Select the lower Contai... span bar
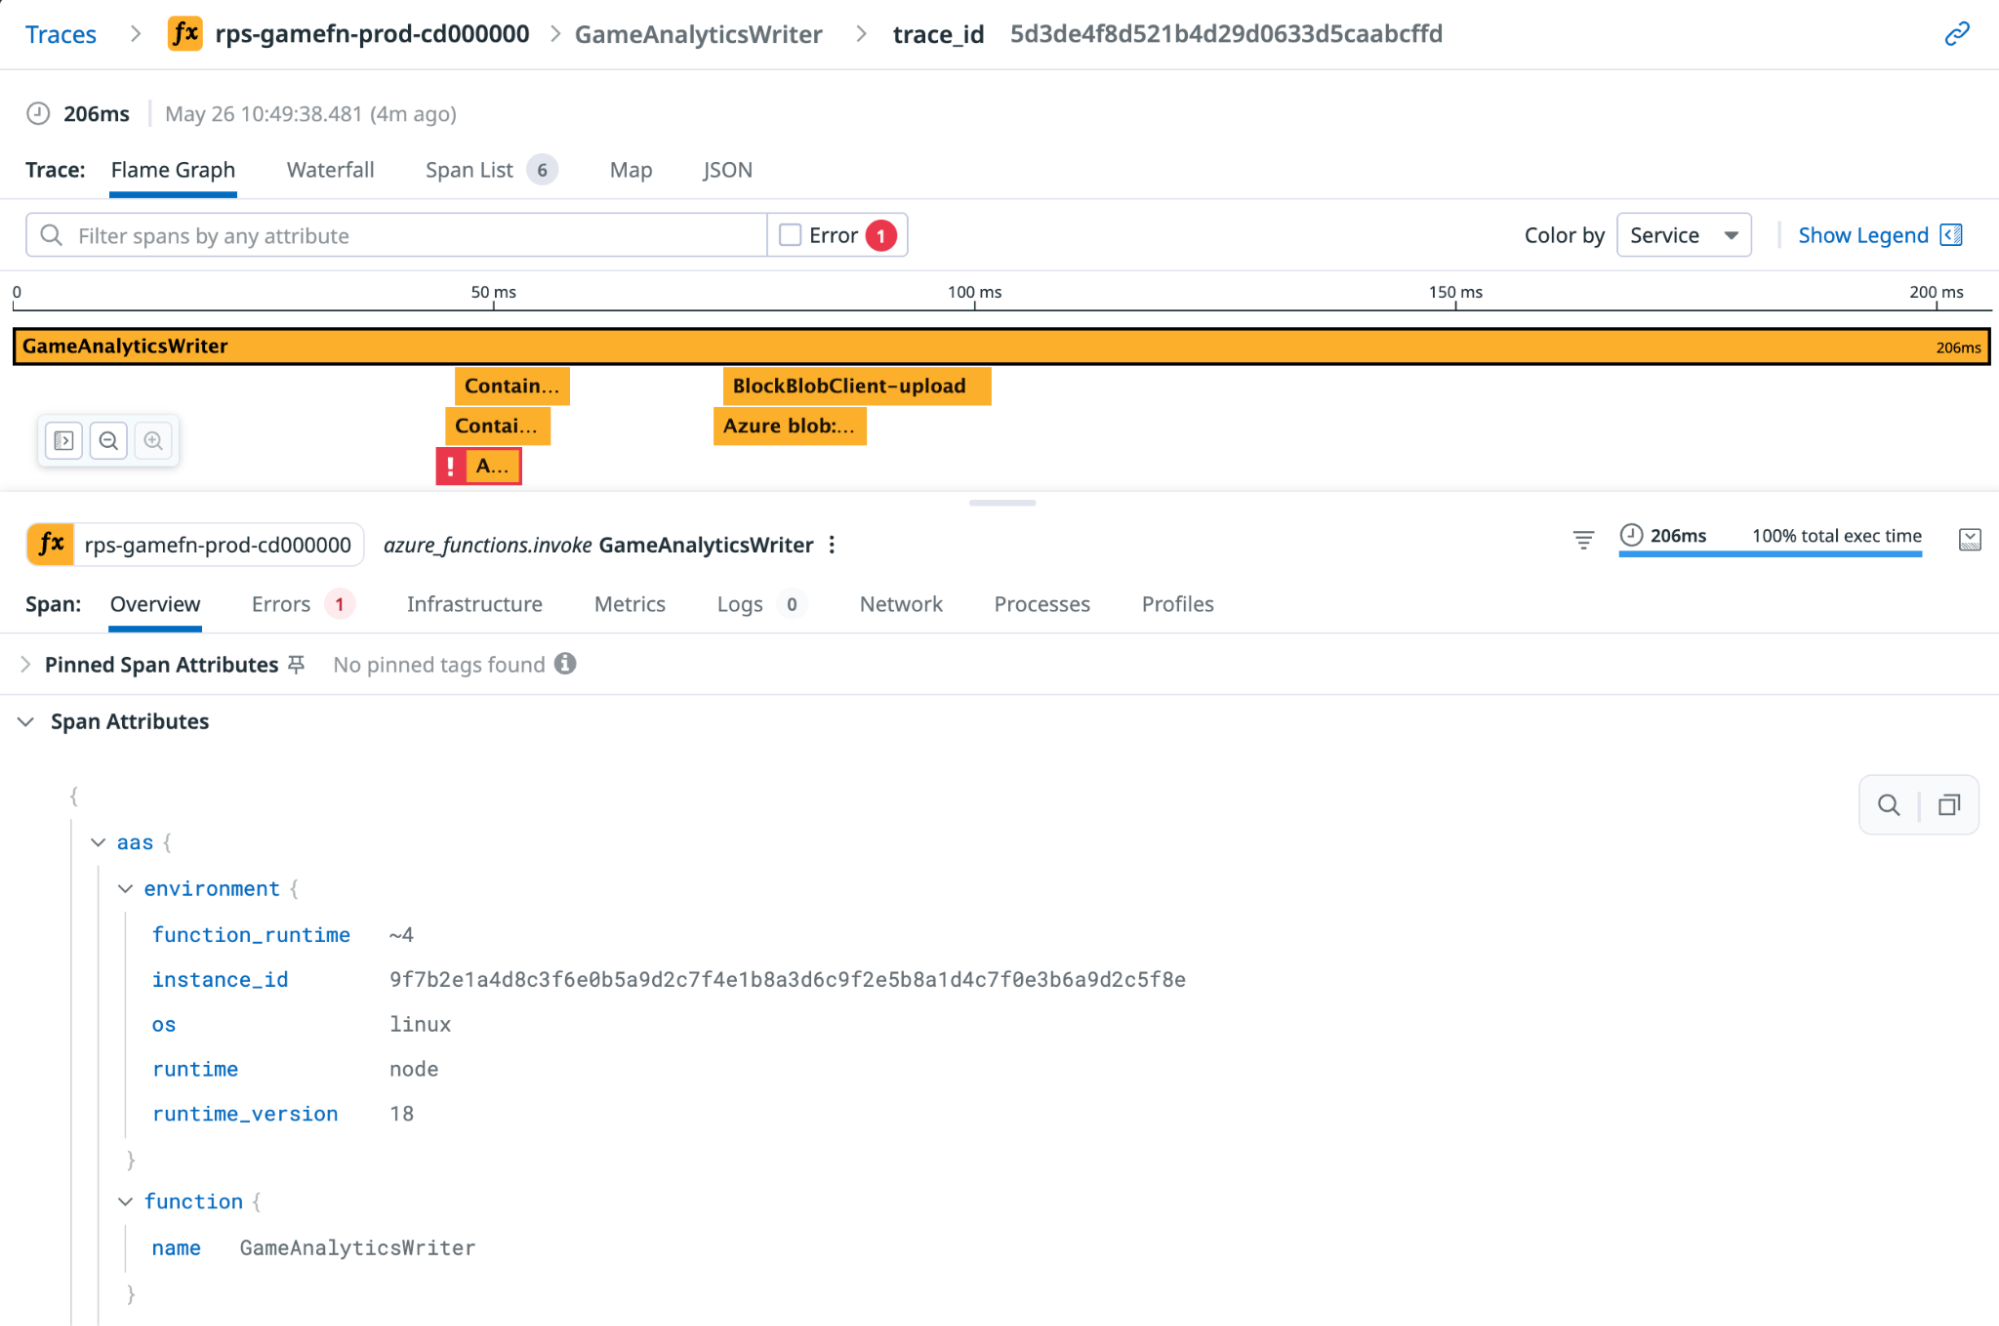The width and height of the screenshot is (1999, 1326). click(497, 426)
